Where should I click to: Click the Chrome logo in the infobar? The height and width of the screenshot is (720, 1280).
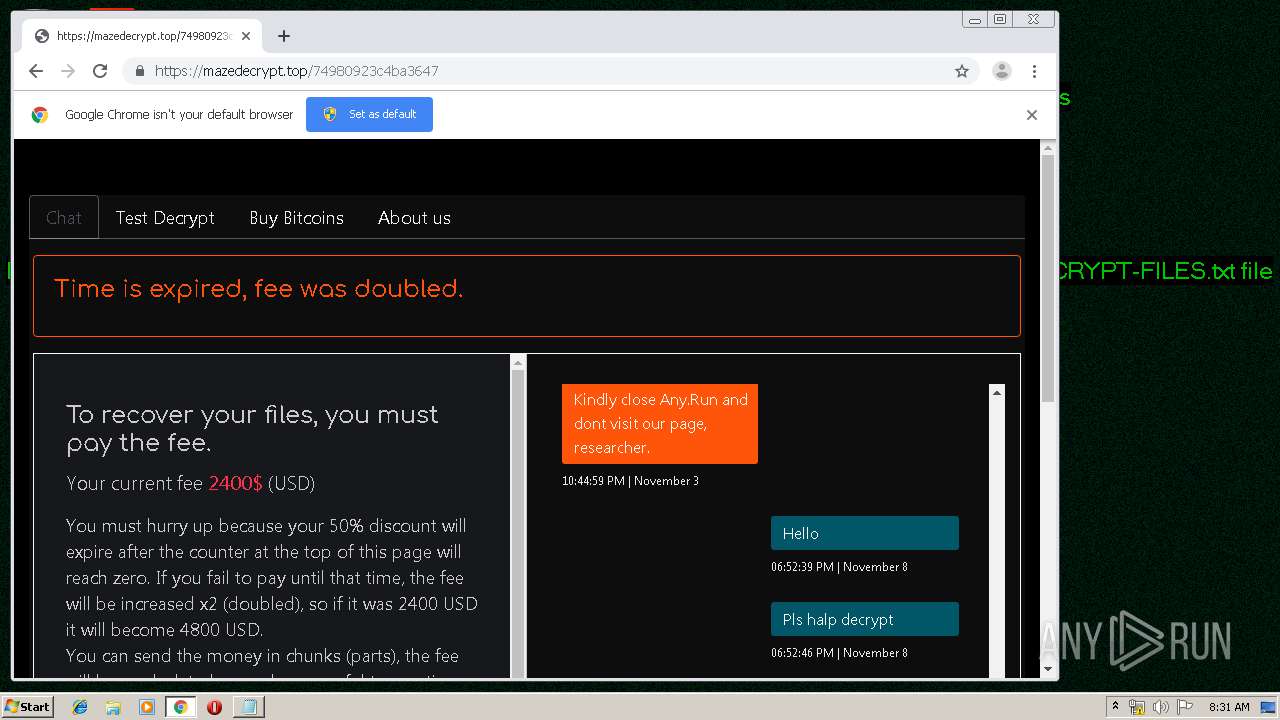(40, 114)
